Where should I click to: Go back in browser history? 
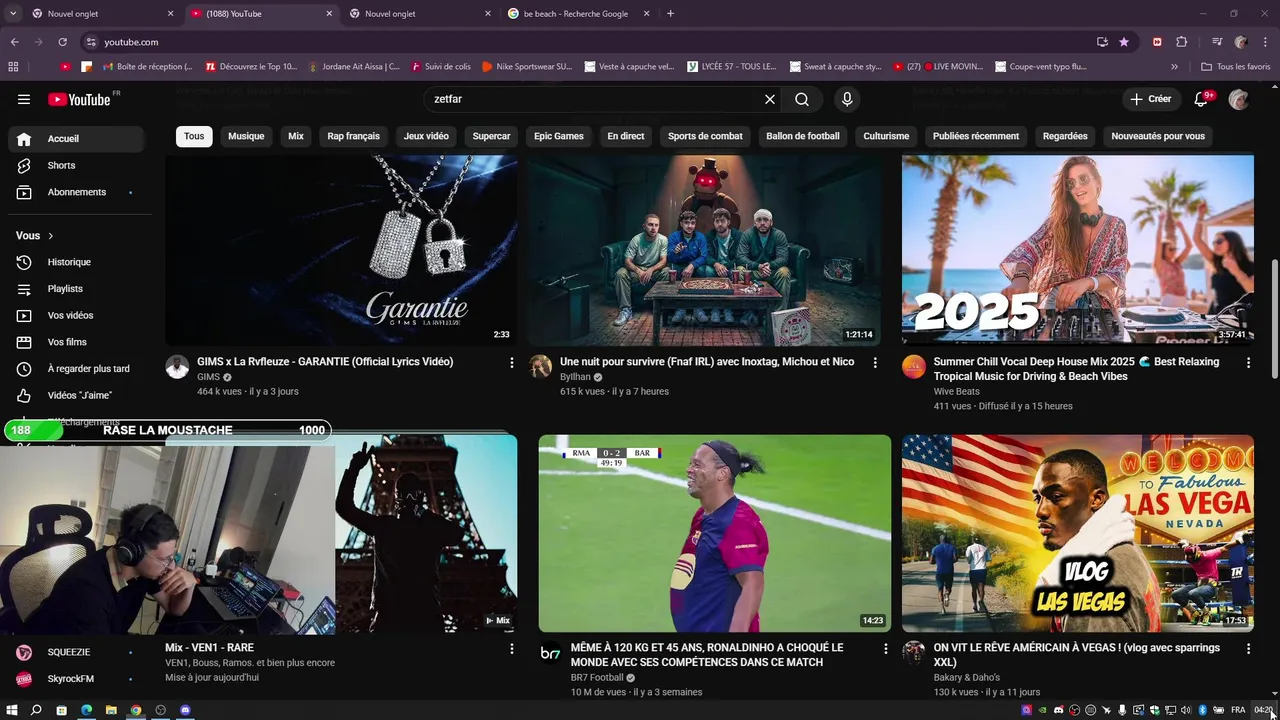tap(14, 42)
